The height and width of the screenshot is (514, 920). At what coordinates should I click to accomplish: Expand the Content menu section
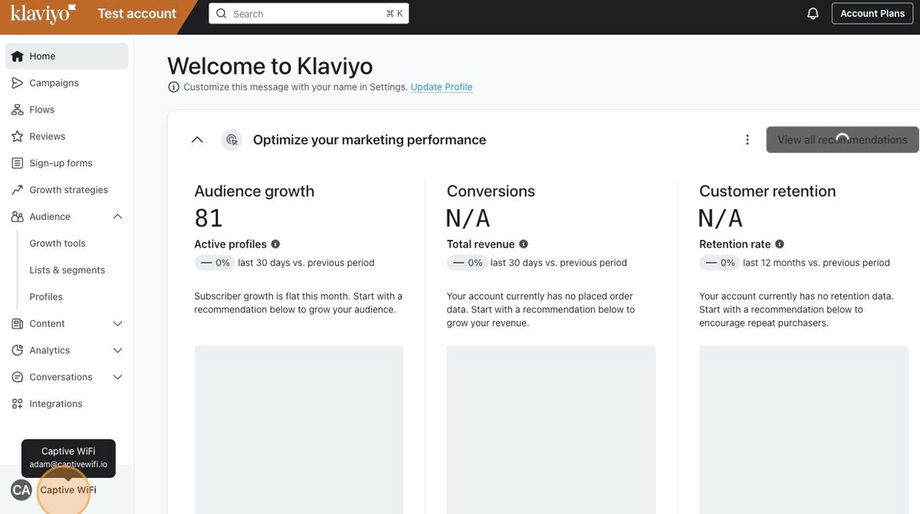117,324
